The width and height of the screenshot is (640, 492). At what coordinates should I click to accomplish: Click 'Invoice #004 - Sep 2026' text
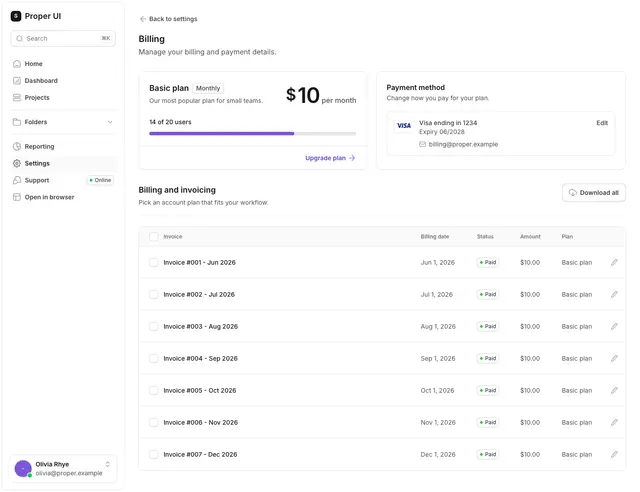(200, 358)
